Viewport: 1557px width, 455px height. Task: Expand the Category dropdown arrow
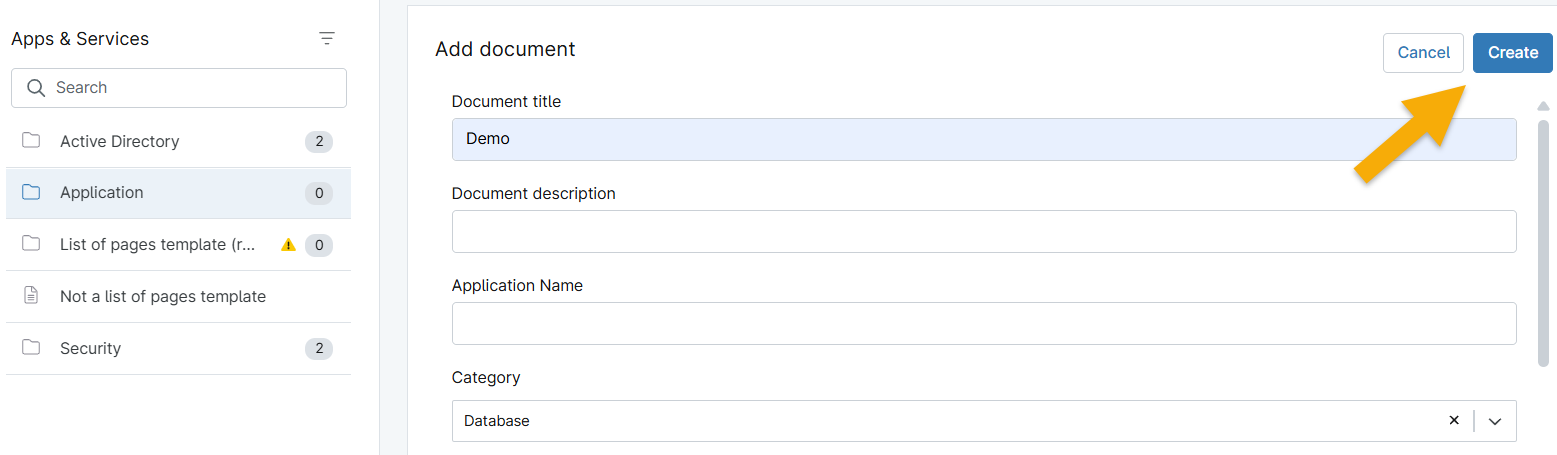click(x=1495, y=421)
